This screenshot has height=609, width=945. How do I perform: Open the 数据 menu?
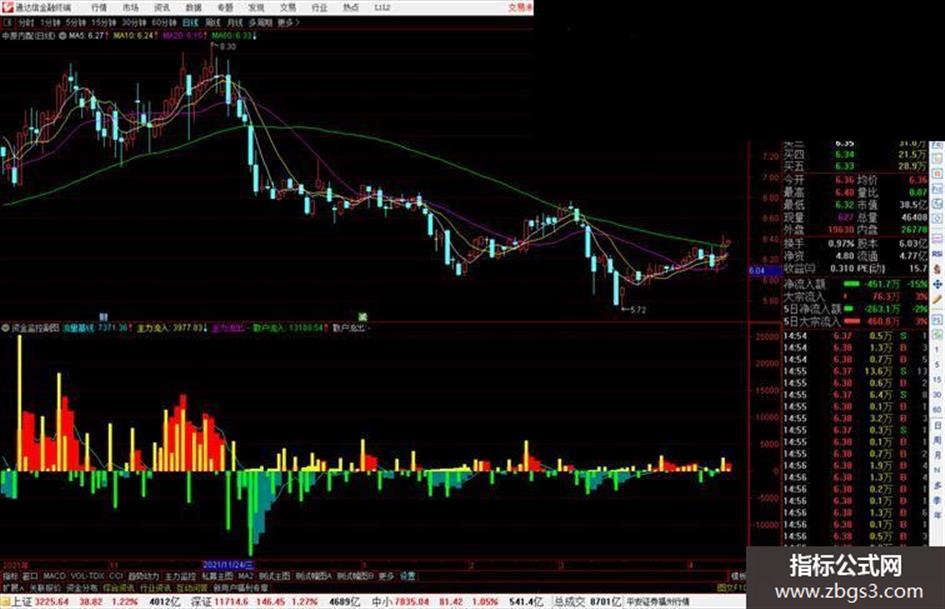pyautogui.click(x=193, y=7)
